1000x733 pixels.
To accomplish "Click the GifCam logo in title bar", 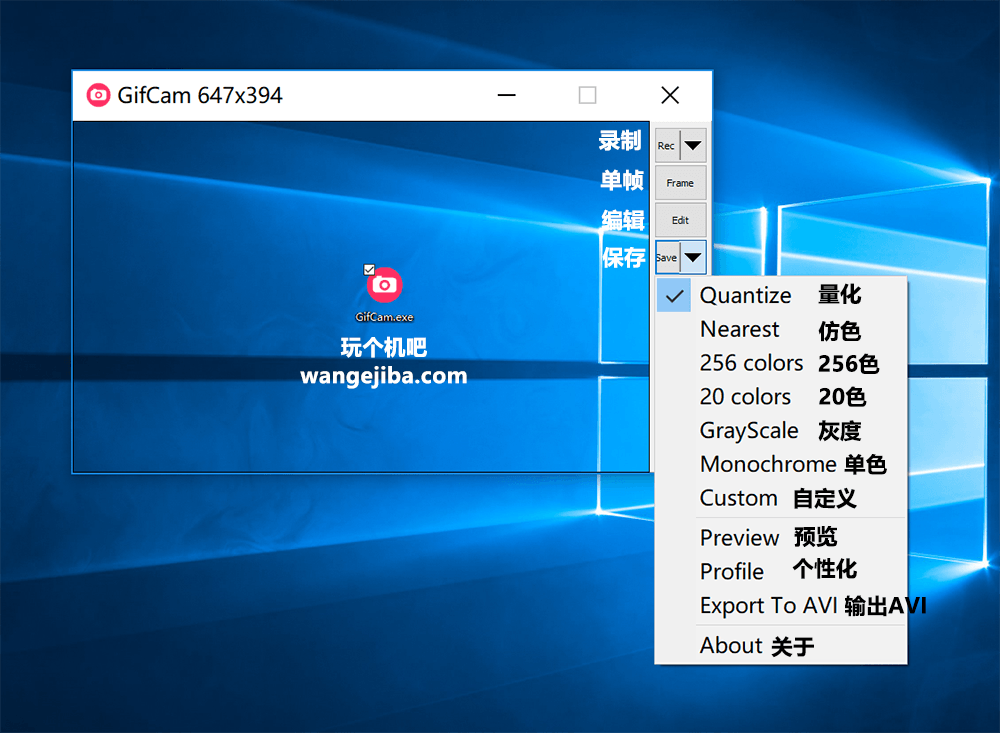I will point(98,95).
